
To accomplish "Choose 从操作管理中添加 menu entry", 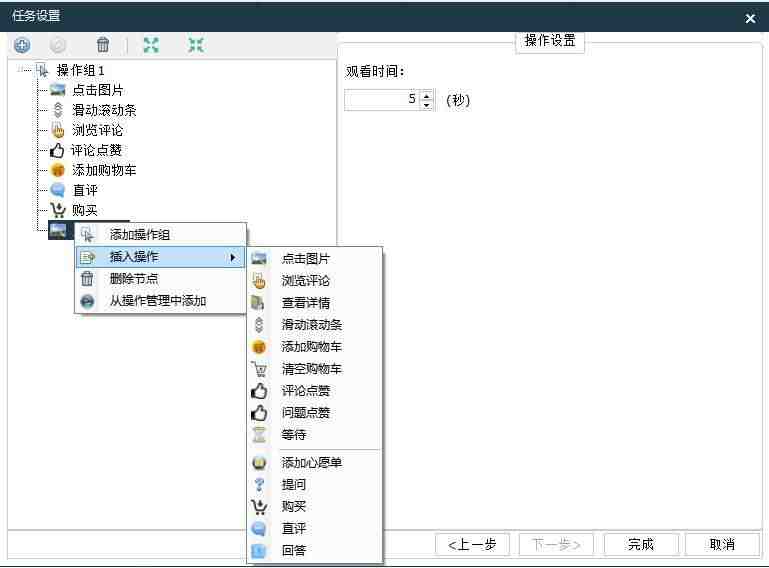I will click(x=160, y=301).
